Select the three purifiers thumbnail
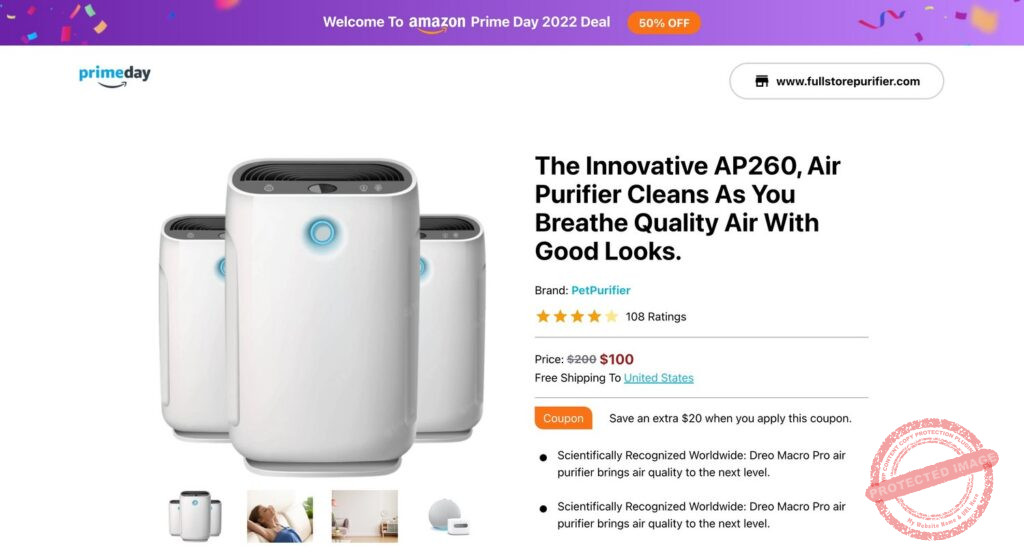Viewport: 1024px width, 553px height. click(195, 516)
